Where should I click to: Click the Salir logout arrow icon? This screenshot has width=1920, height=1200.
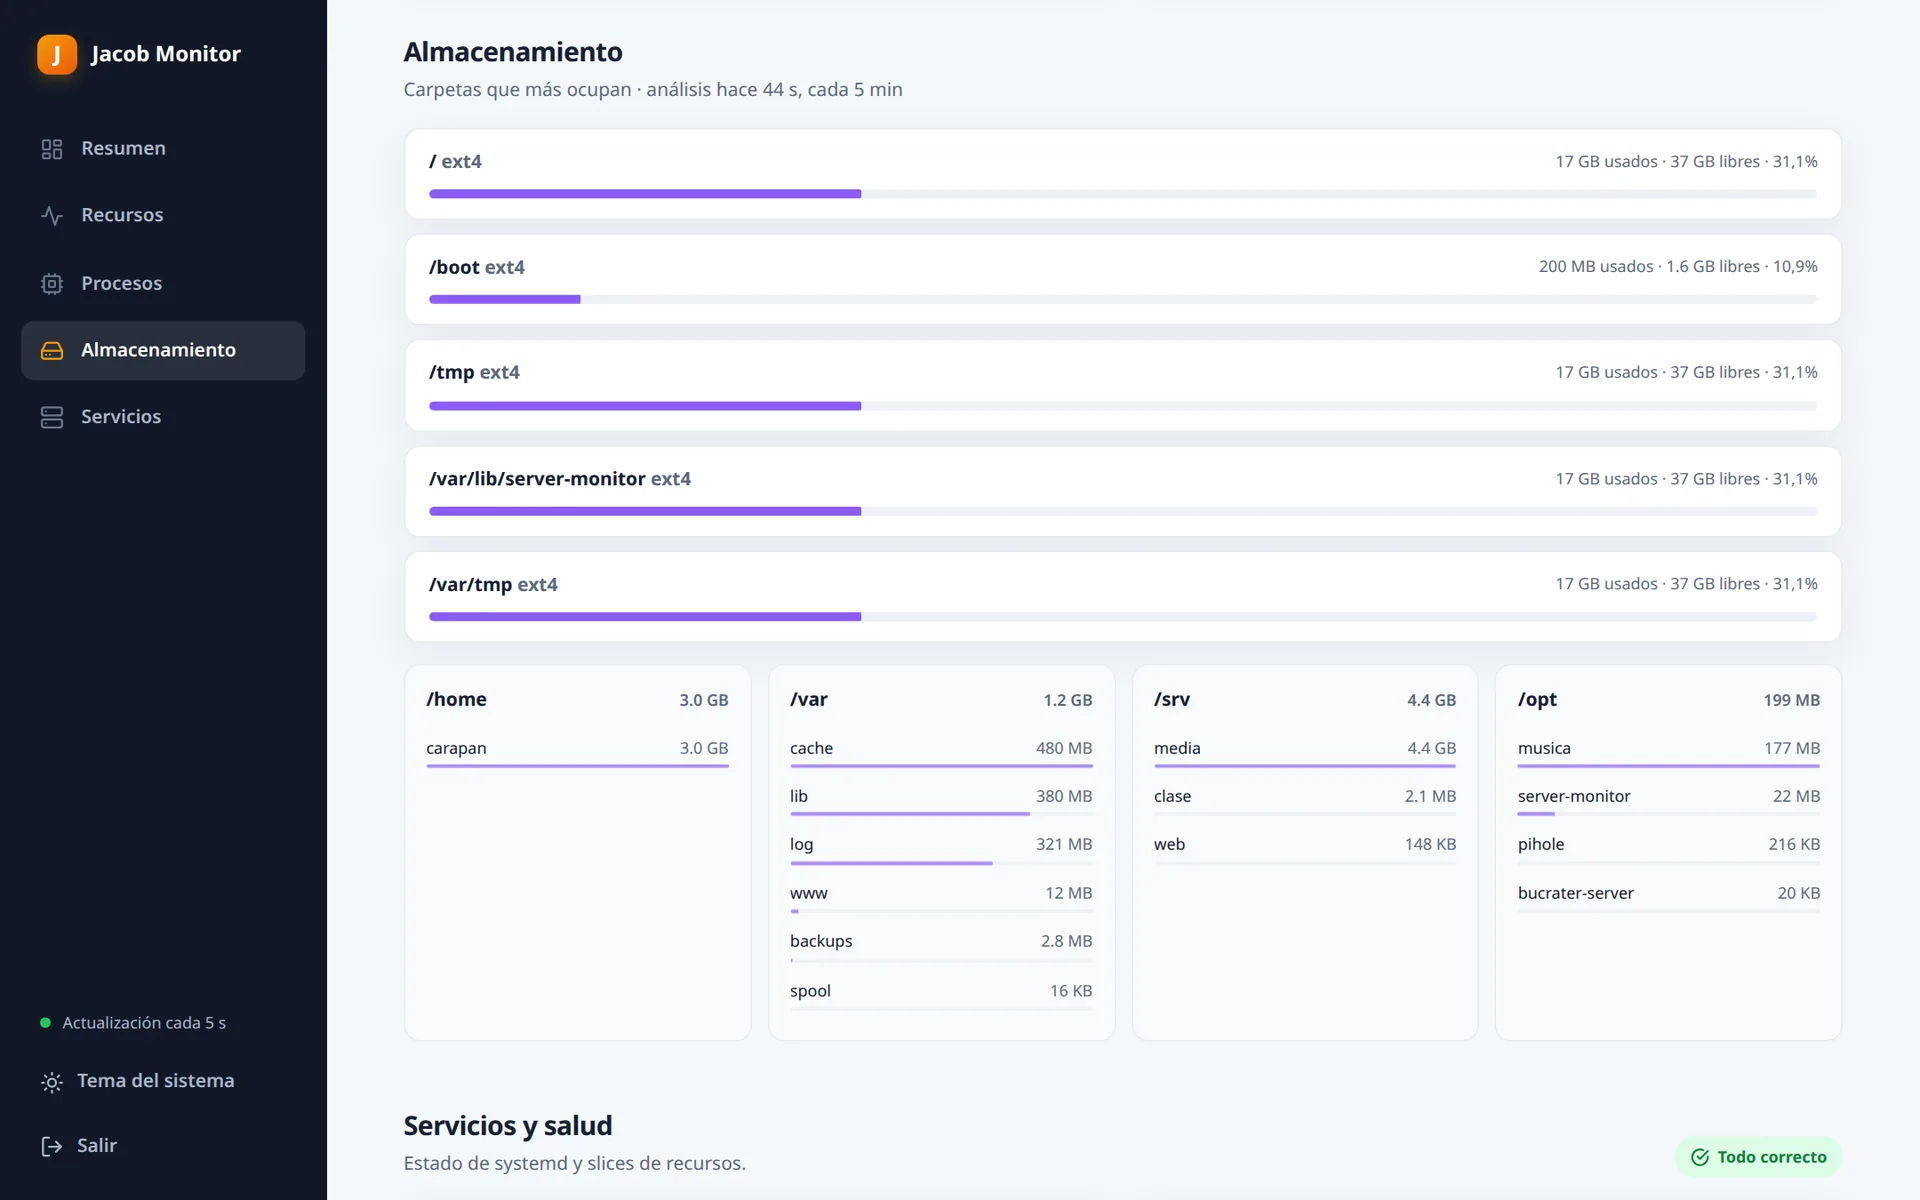coord(52,1146)
